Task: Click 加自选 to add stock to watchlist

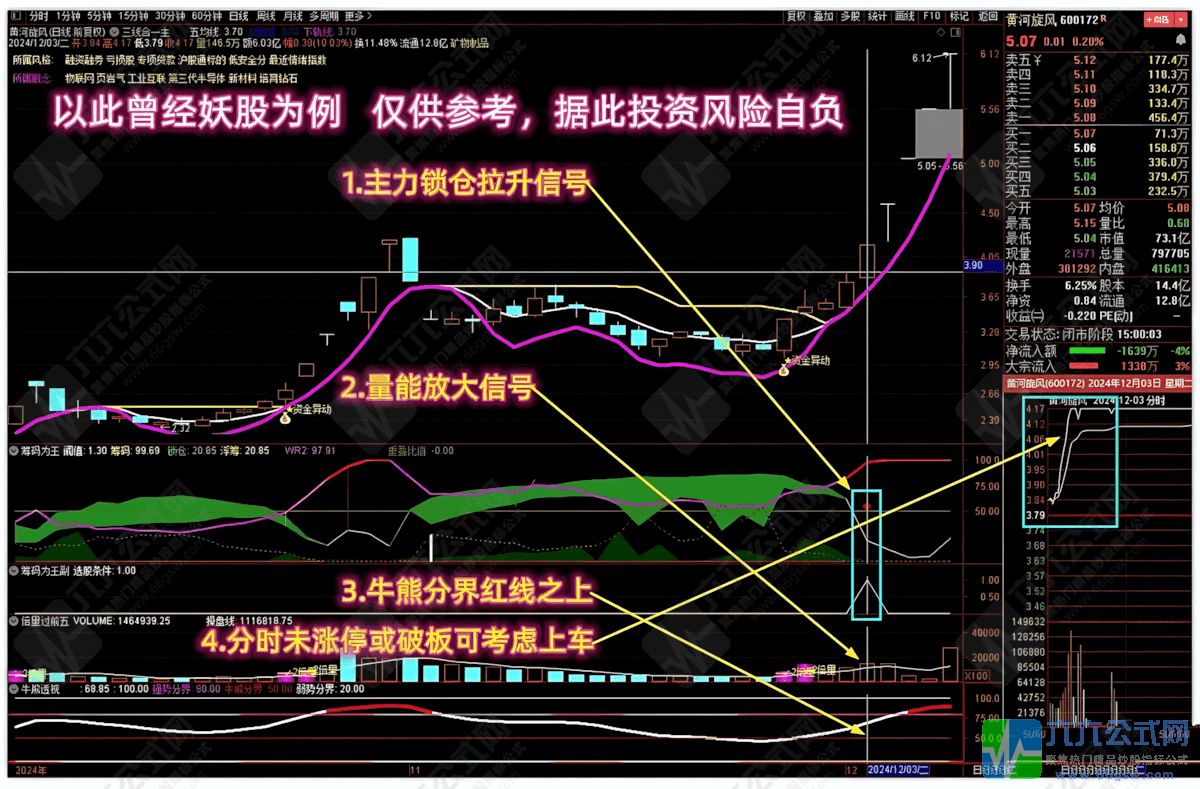Action: point(1160,19)
